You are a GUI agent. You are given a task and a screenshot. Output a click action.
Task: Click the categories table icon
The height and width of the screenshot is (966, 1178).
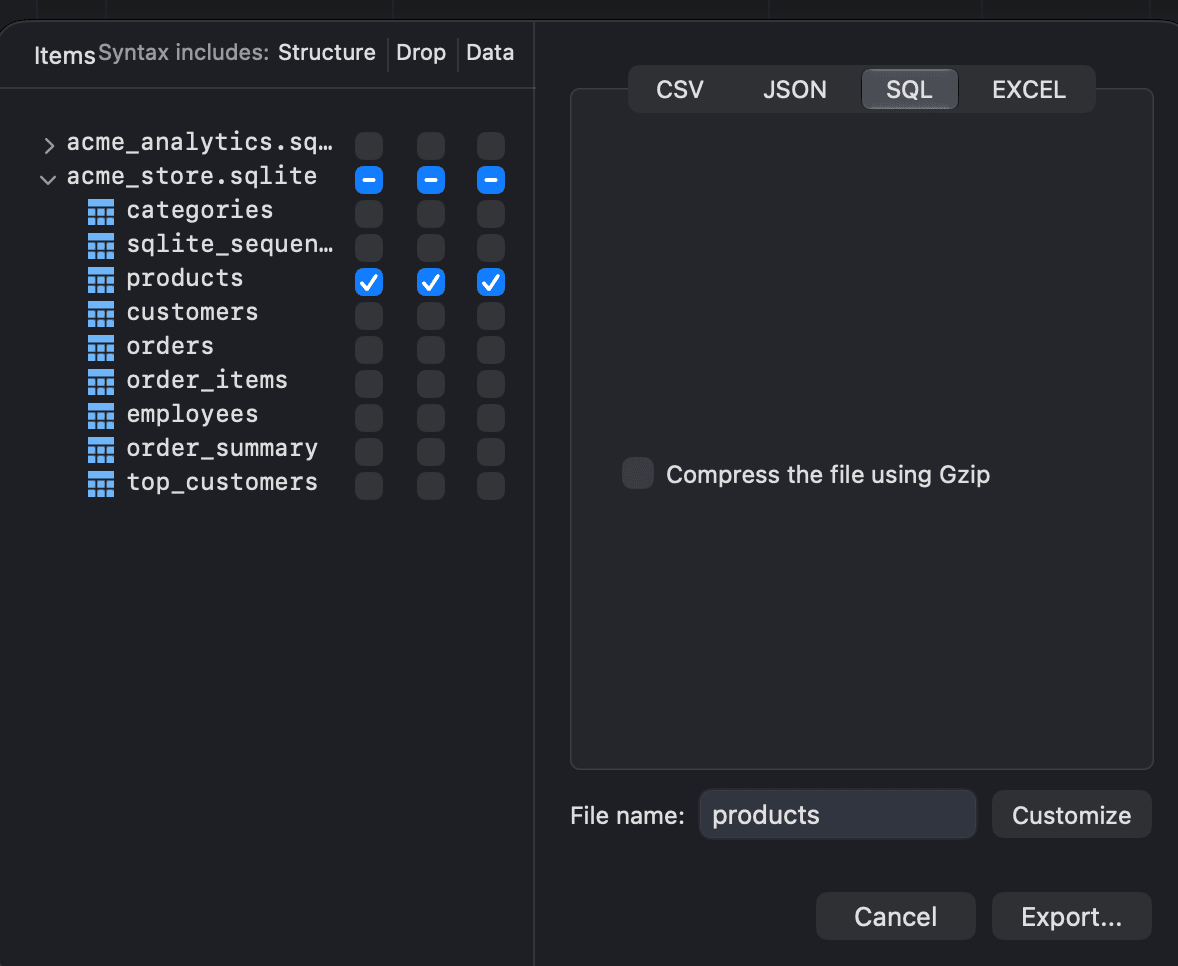(101, 212)
